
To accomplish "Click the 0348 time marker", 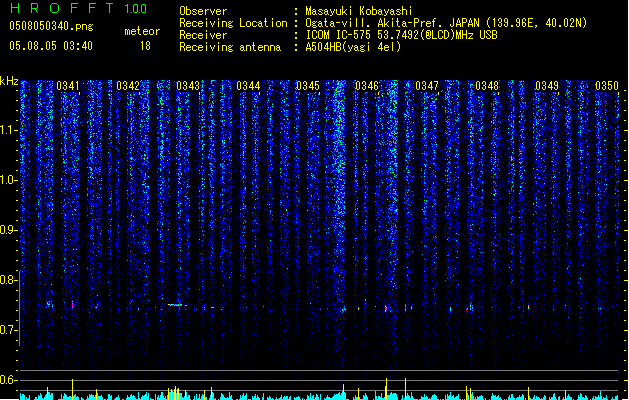I will (487, 86).
